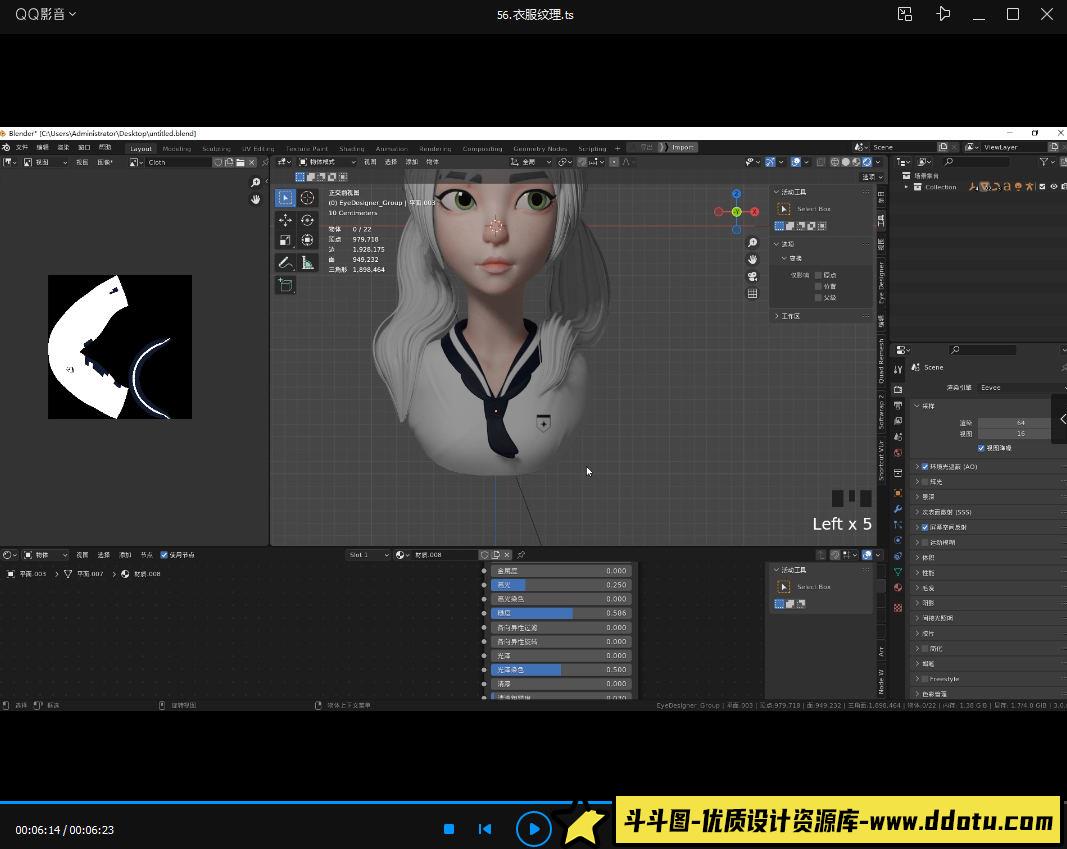
Task: Expand Collection tree arrow in outliner
Action: pyautogui.click(x=906, y=186)
